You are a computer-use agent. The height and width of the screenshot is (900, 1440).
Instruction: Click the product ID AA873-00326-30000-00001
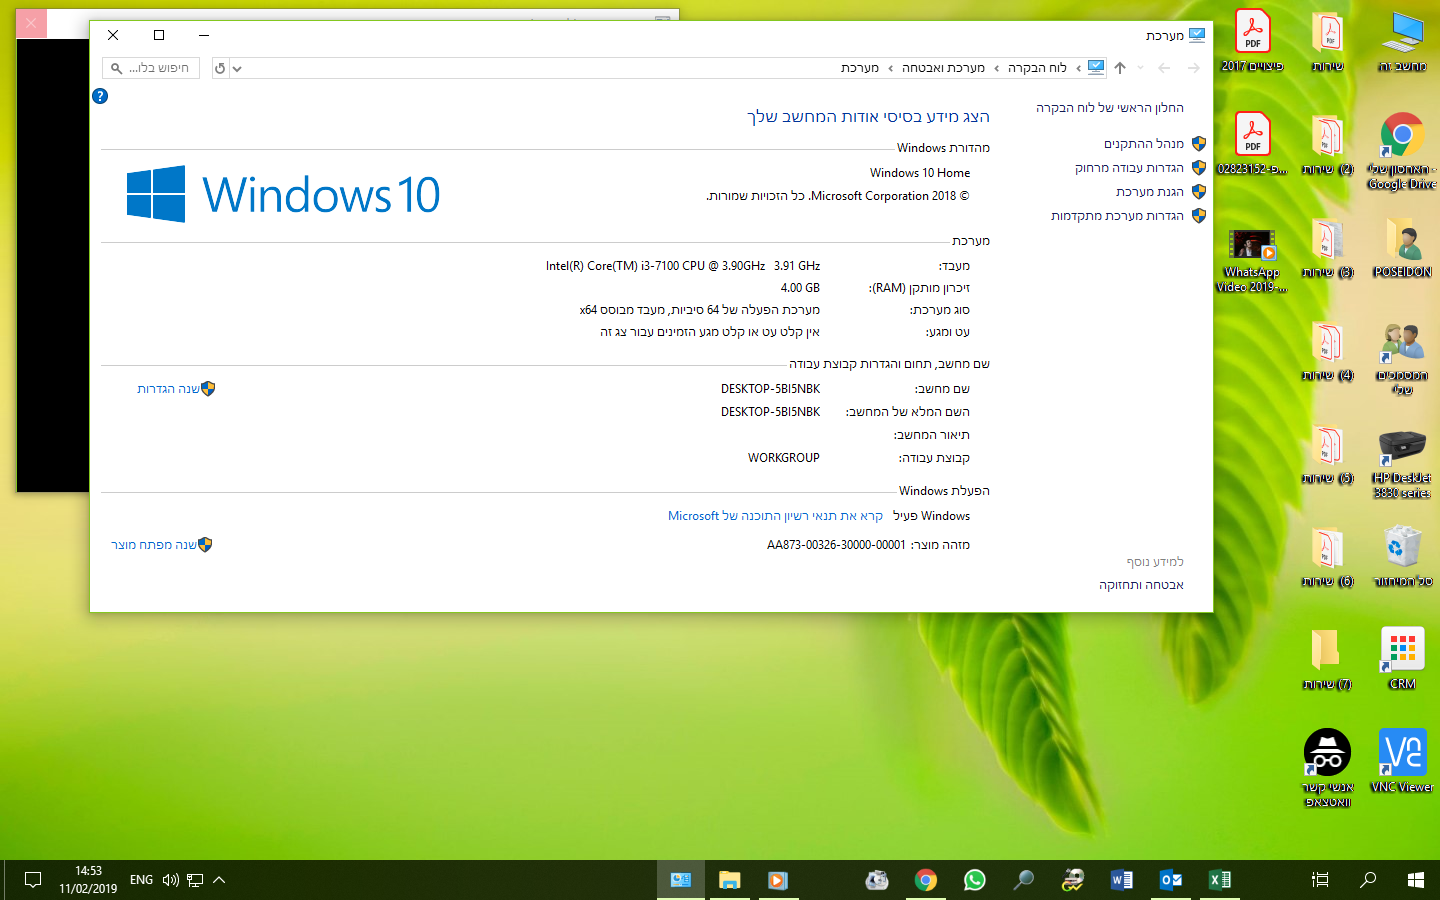click(x=836, y=545)
